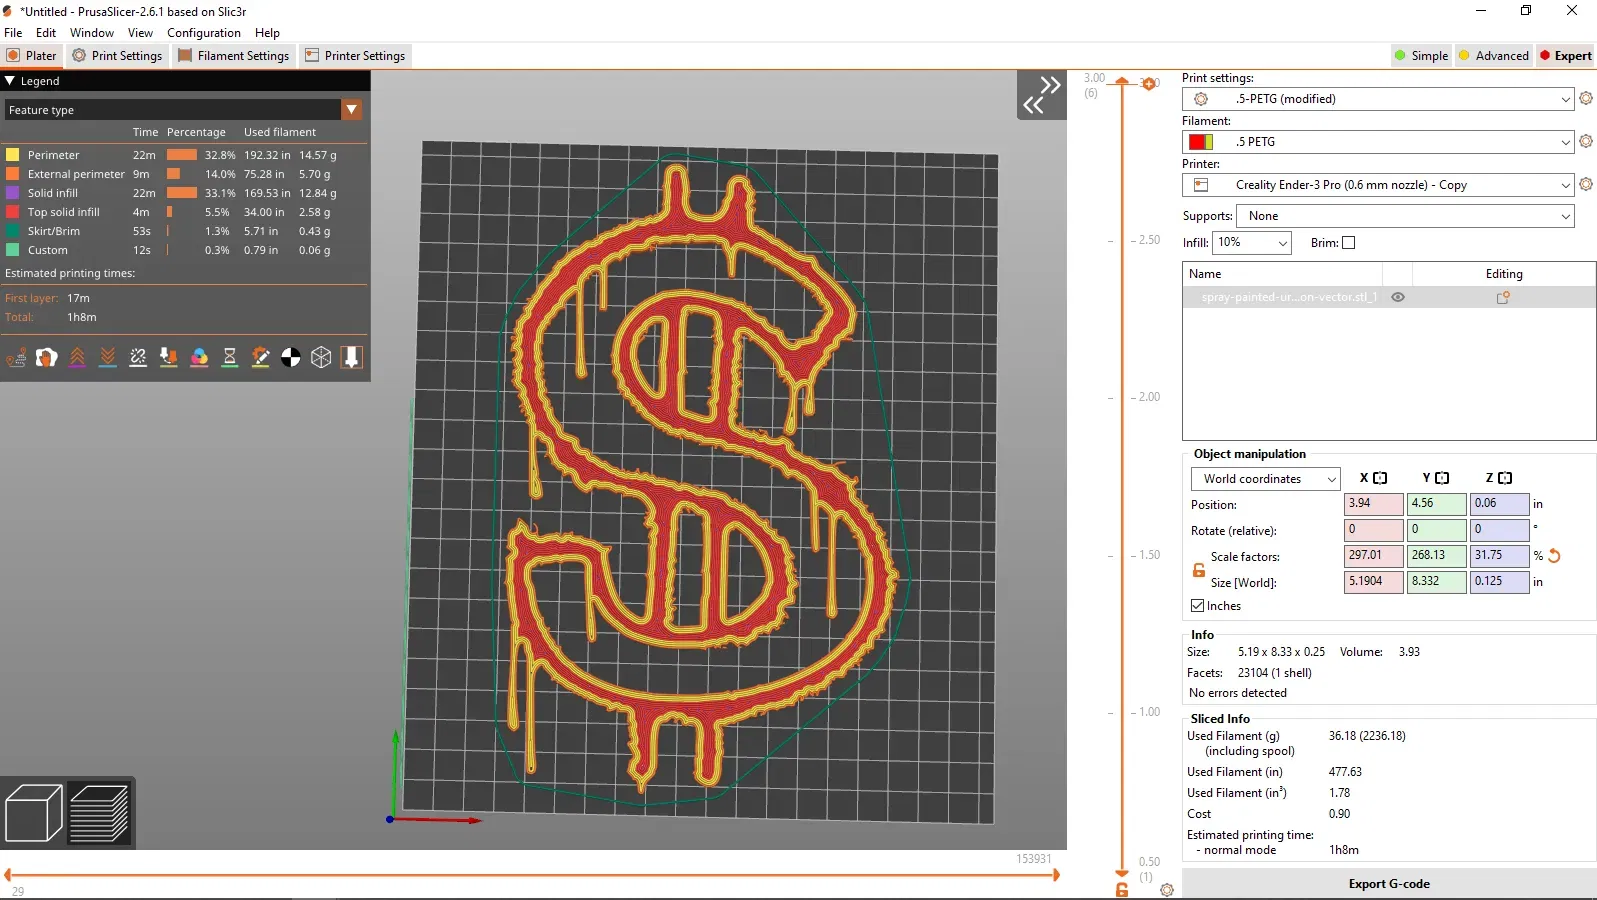Image resolution: width=1597 pixels, height=900 pixels.
Task: Switch to 3D editor view cube
Action: (34, 813)
